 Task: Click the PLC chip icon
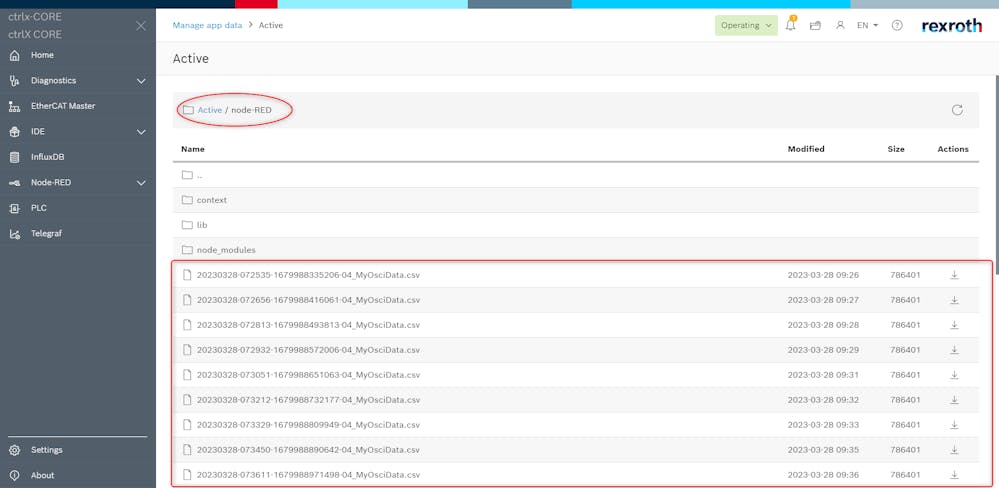point(15,208)
